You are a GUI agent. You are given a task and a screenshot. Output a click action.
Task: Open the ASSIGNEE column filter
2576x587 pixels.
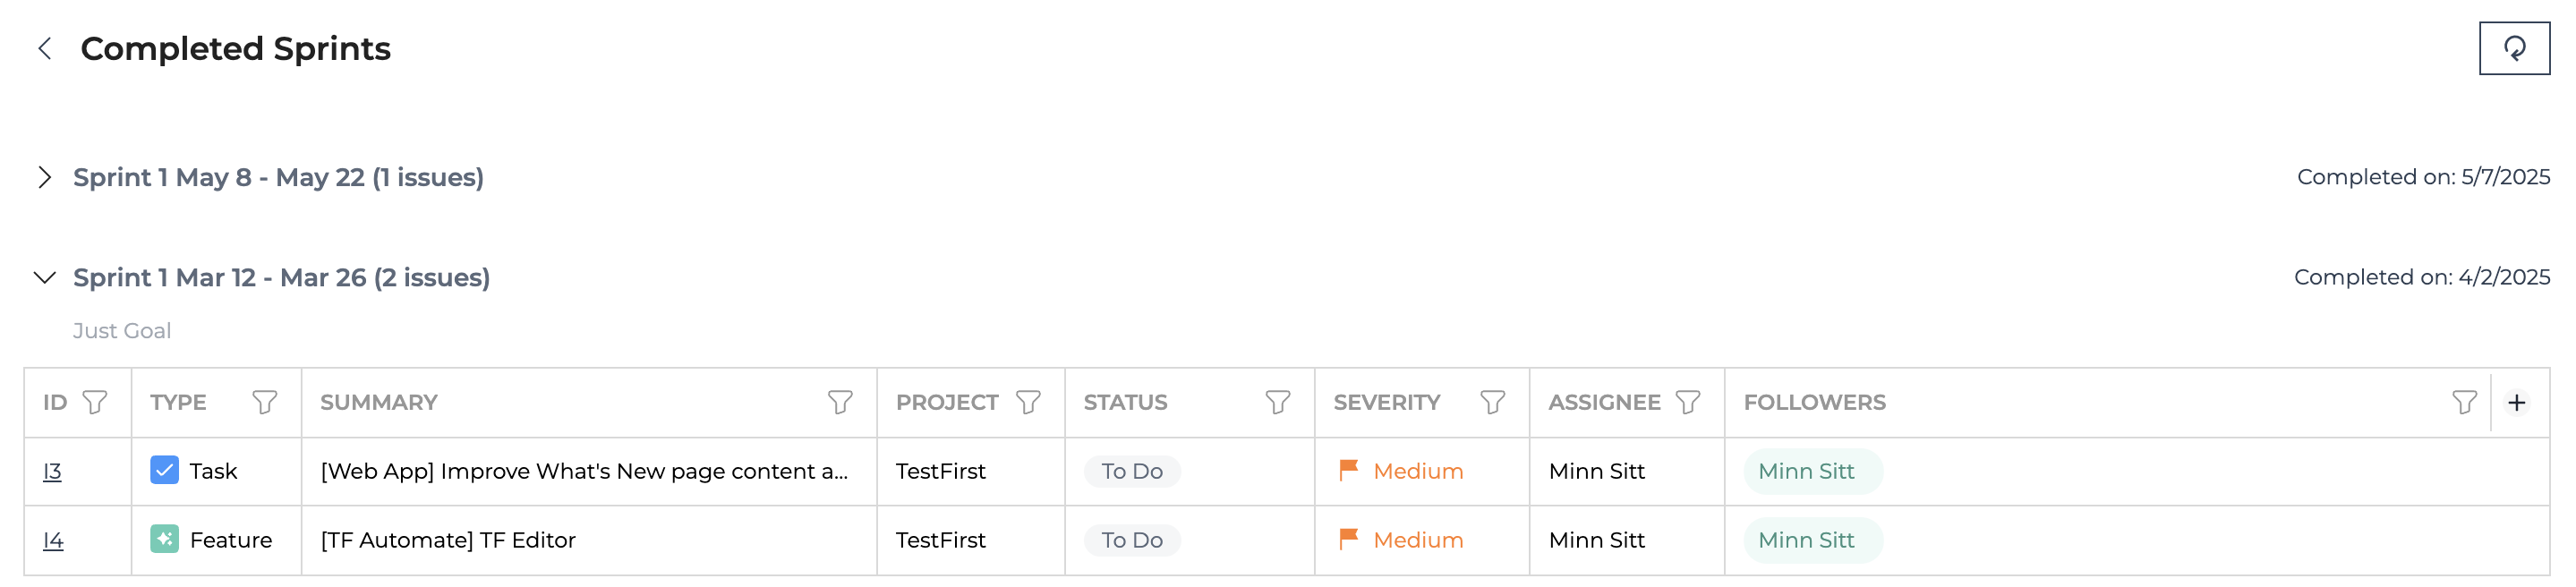[x=1688, y=402]
